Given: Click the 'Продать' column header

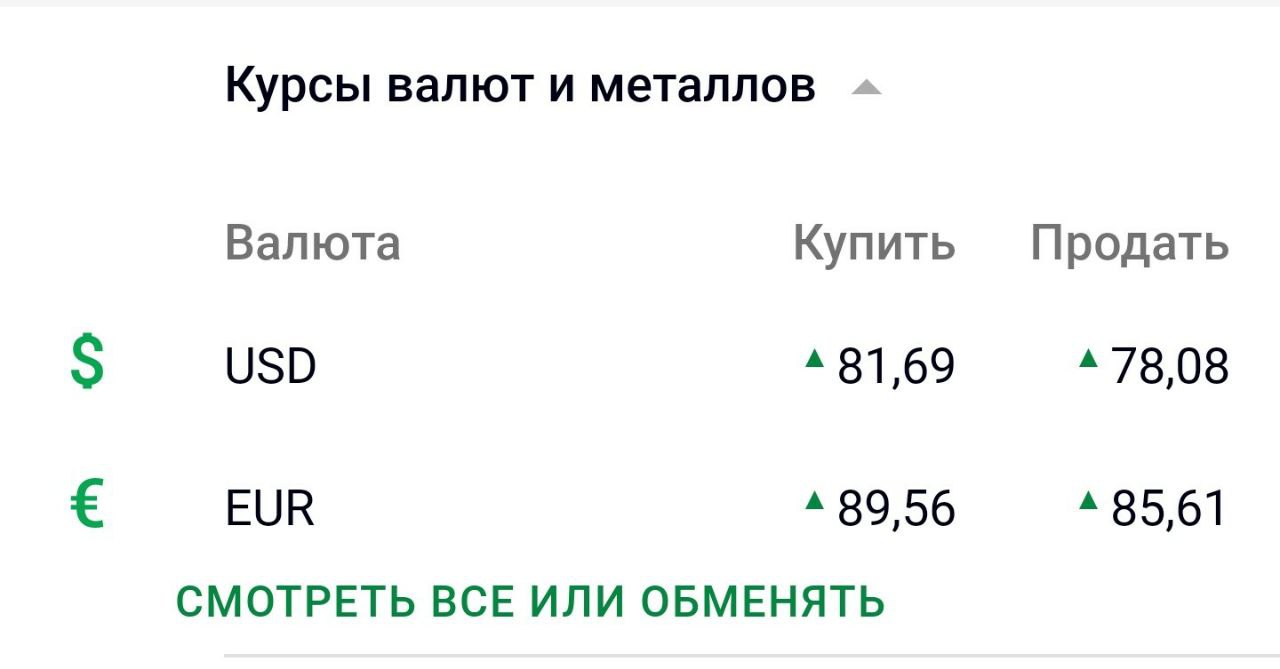Looking at the screenshot, I should pyautogui.click(x=1130, y=245).
